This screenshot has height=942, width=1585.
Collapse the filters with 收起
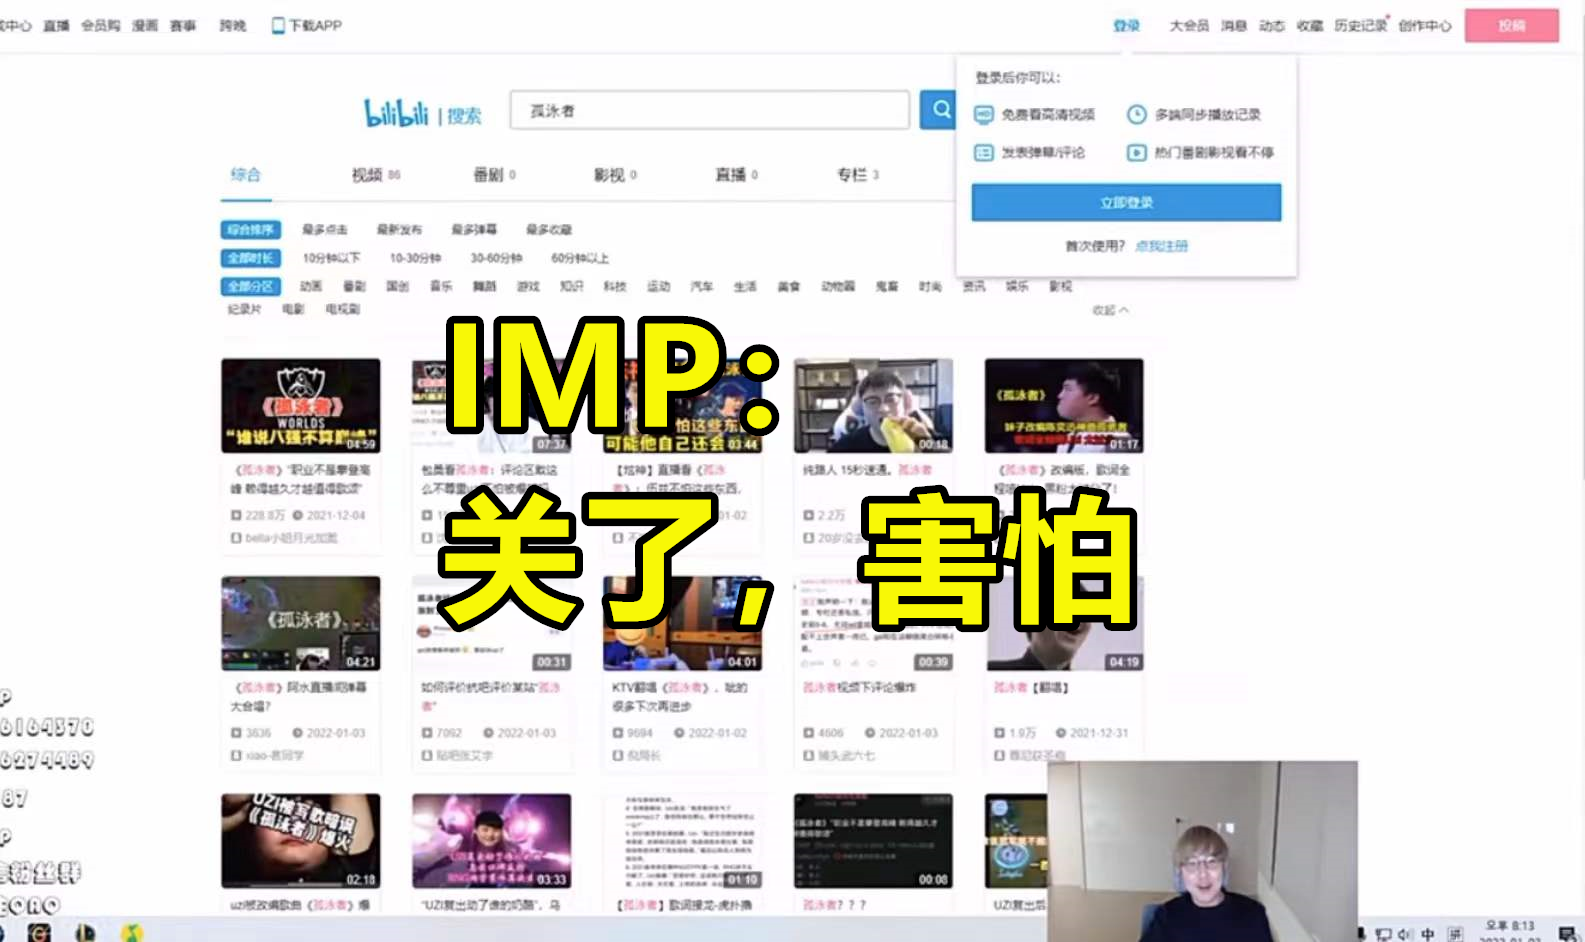(x=1110, y=311)
